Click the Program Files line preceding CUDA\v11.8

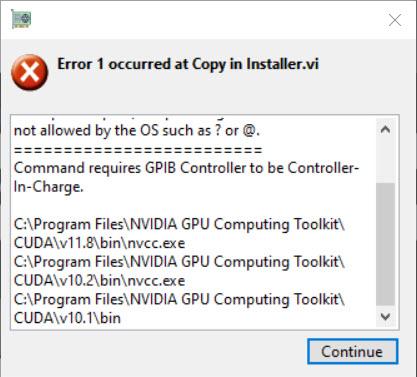(x=179, y=224)
